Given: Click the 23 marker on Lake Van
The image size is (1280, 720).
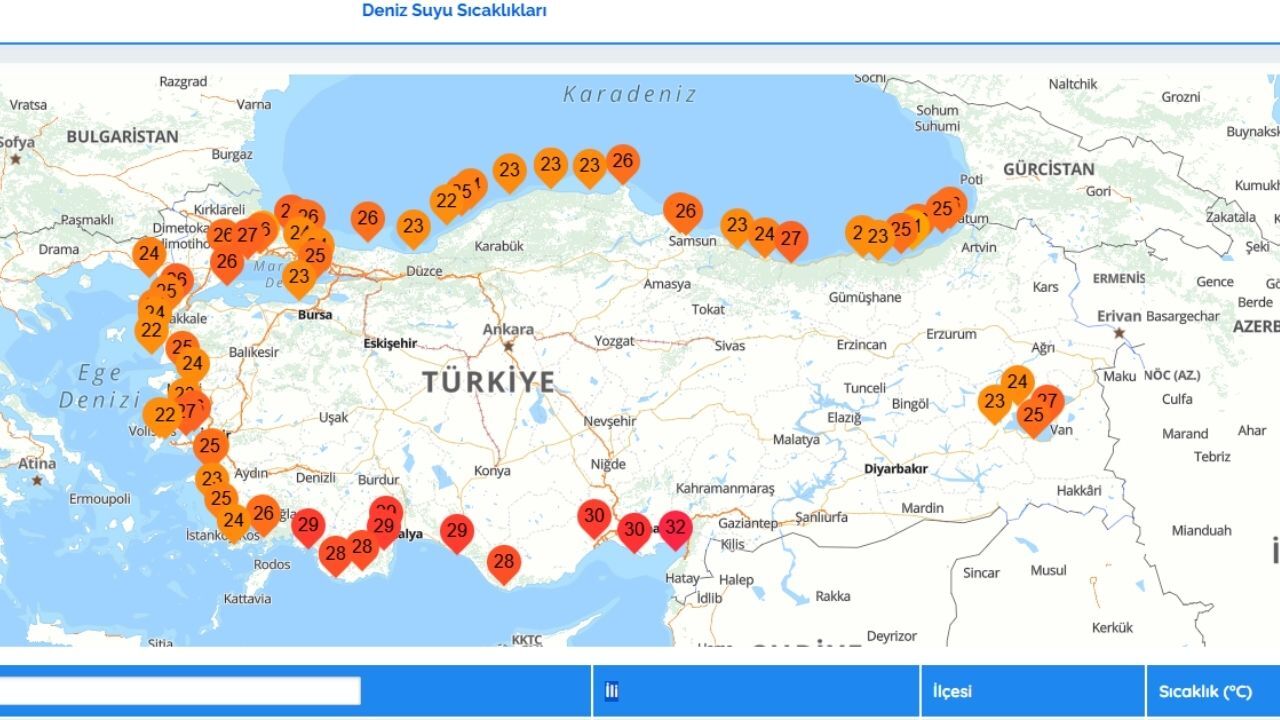Looking at the screenshot, I should pyautogui.click(x=994, y=403).
